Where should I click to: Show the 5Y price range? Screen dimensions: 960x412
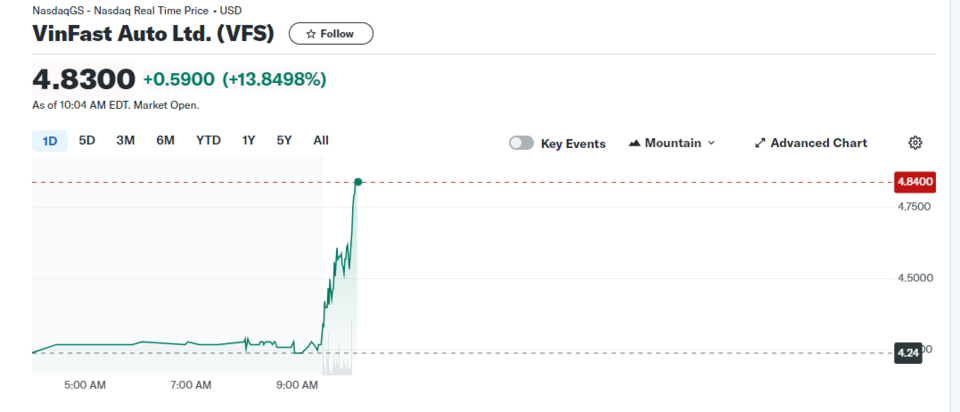click(284, 141)
